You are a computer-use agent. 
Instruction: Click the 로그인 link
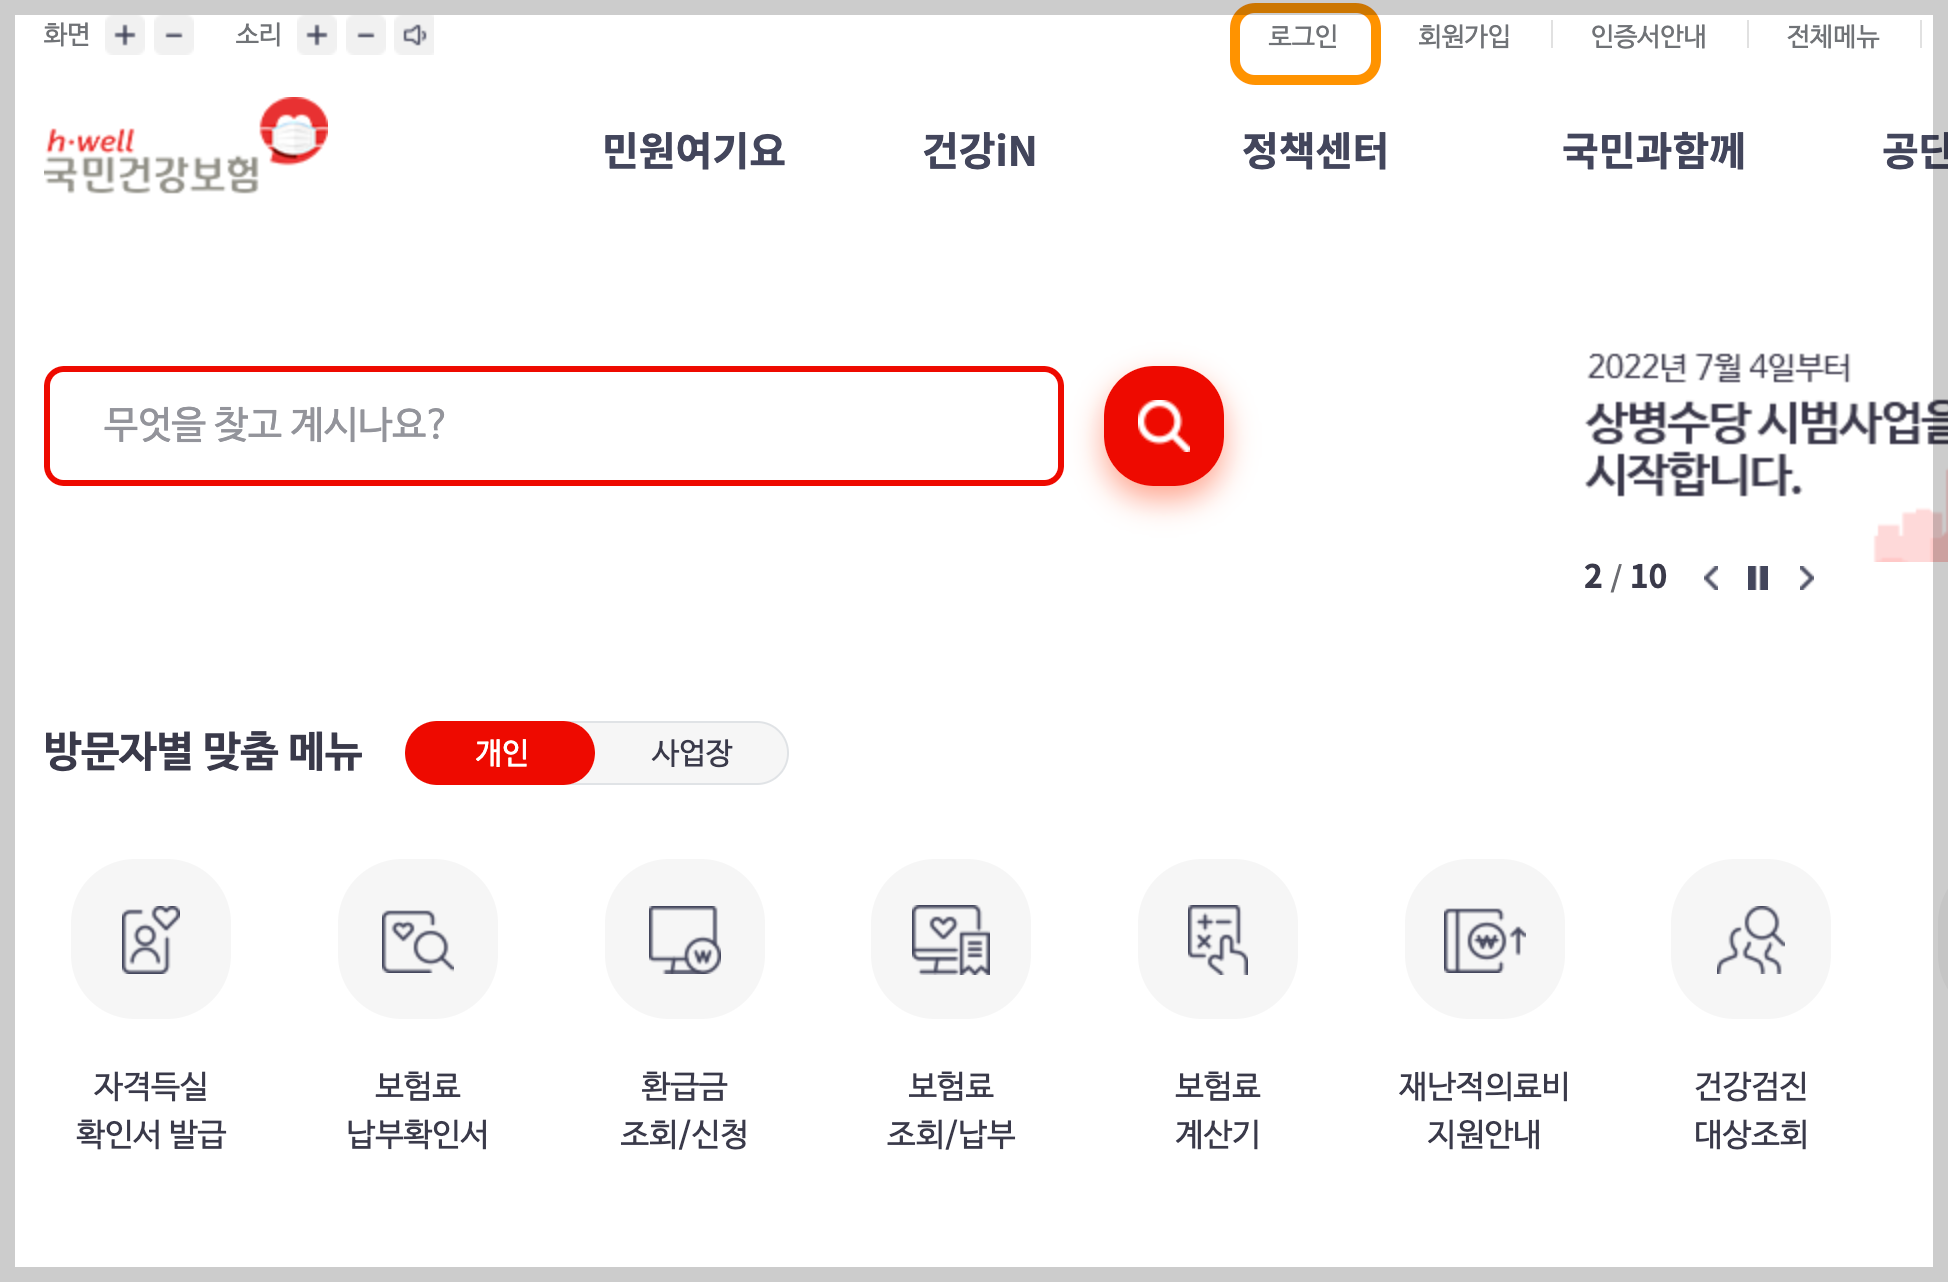tap(1303, 37)
